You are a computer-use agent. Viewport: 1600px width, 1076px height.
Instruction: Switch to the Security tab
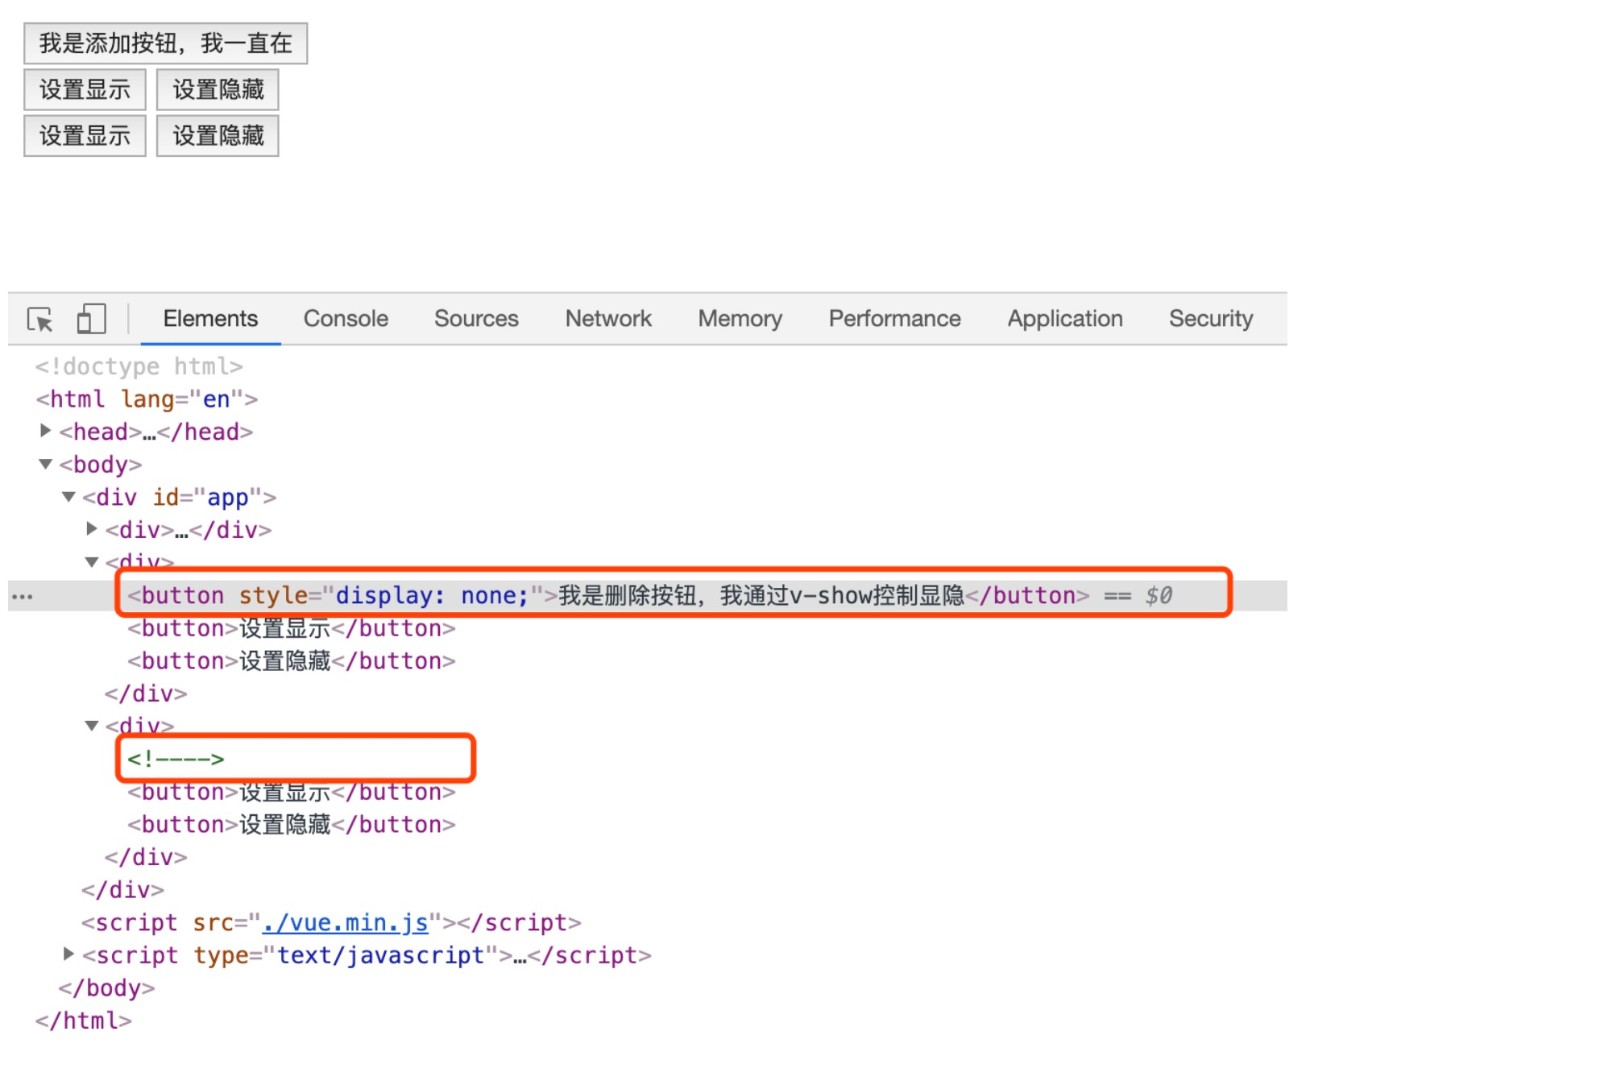click(x=1211, y=319)
